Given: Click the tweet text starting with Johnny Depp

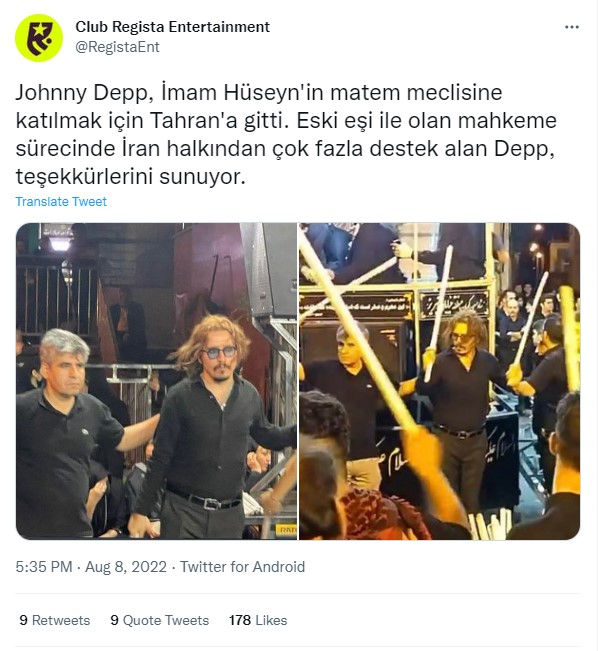Looking at the screenshot, I should click(286, 135).
